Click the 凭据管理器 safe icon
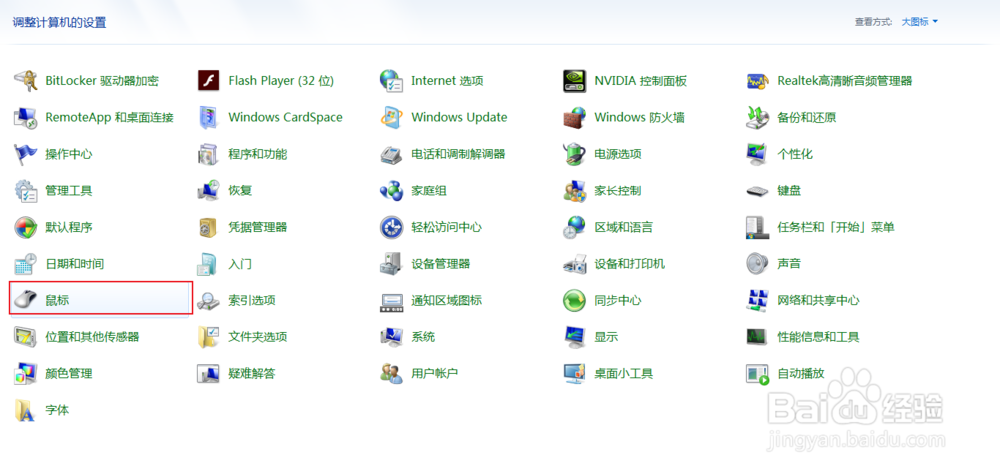The height and width of the screenshot is (474, 1000). 209,227
